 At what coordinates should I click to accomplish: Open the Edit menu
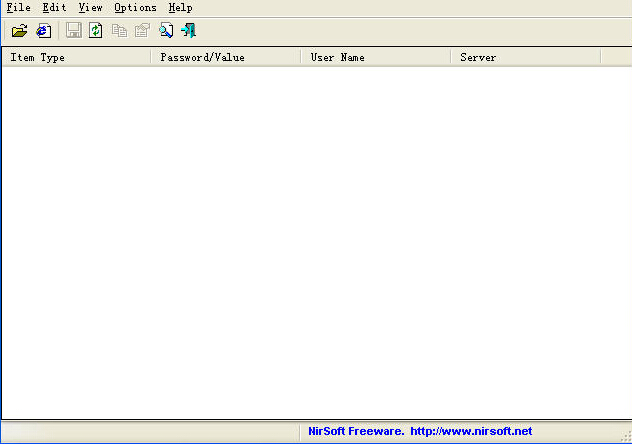pyautogui.click(x=54, y=7)
